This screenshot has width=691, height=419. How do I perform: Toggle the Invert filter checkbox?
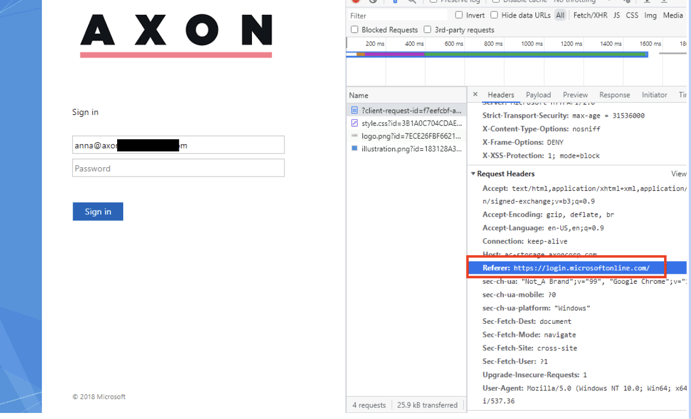click(459, 15)
